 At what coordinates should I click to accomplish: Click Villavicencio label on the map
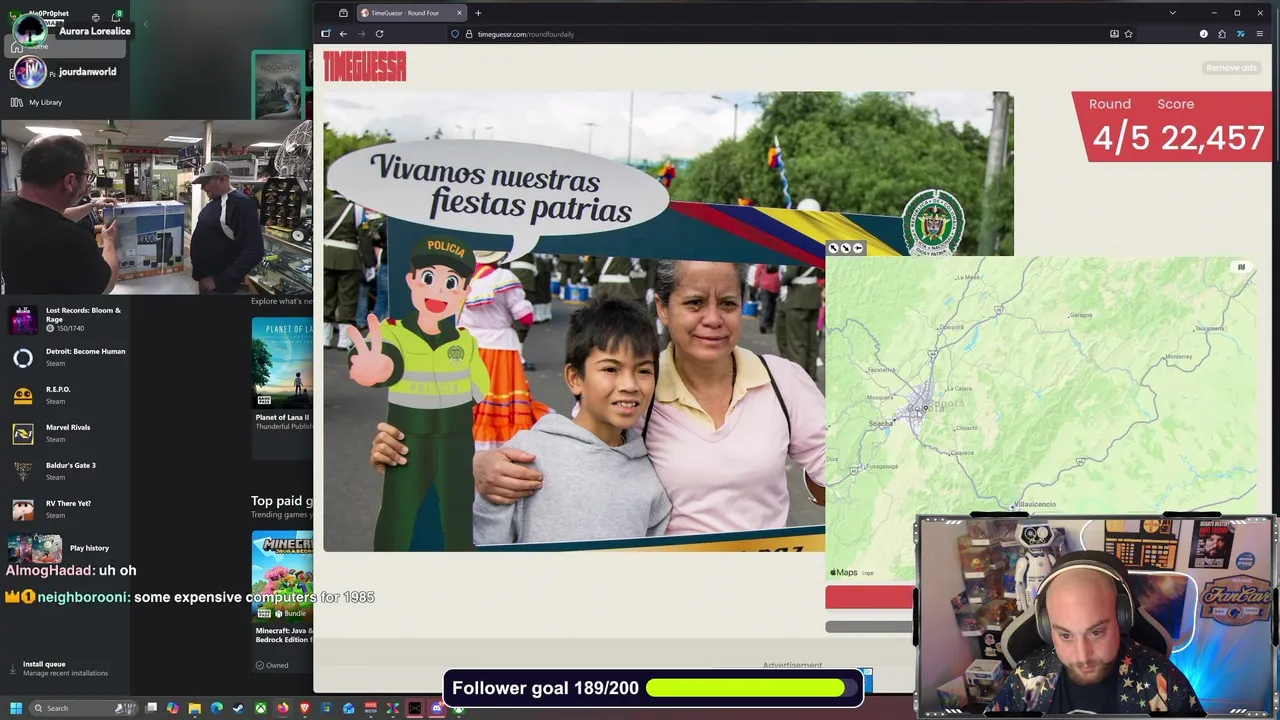(1034, 504)
